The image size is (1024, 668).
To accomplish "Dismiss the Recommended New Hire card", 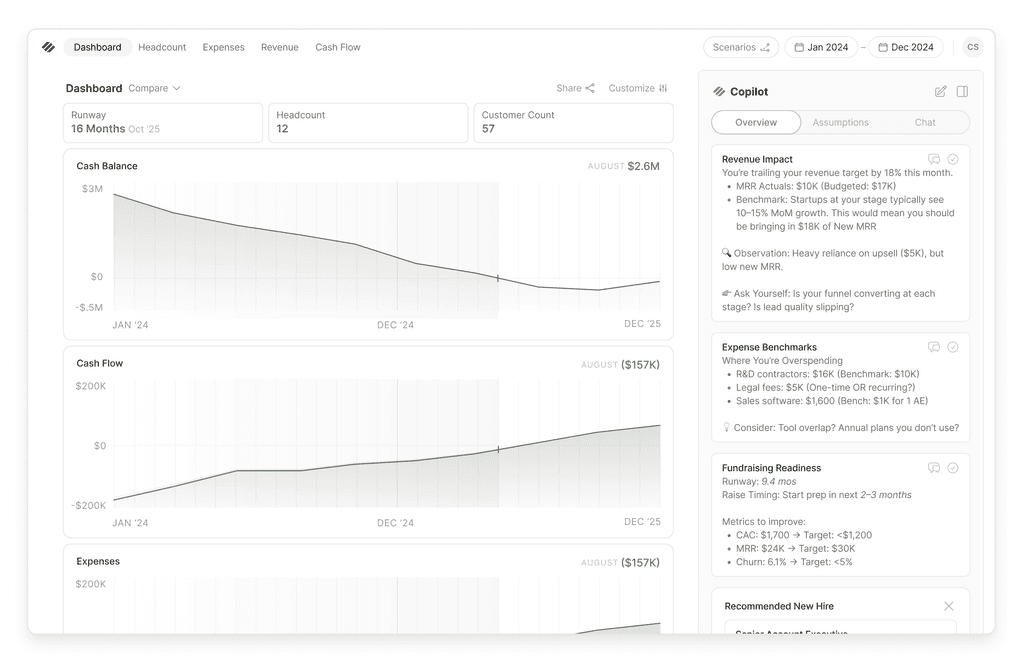I will tap(948, 605).
